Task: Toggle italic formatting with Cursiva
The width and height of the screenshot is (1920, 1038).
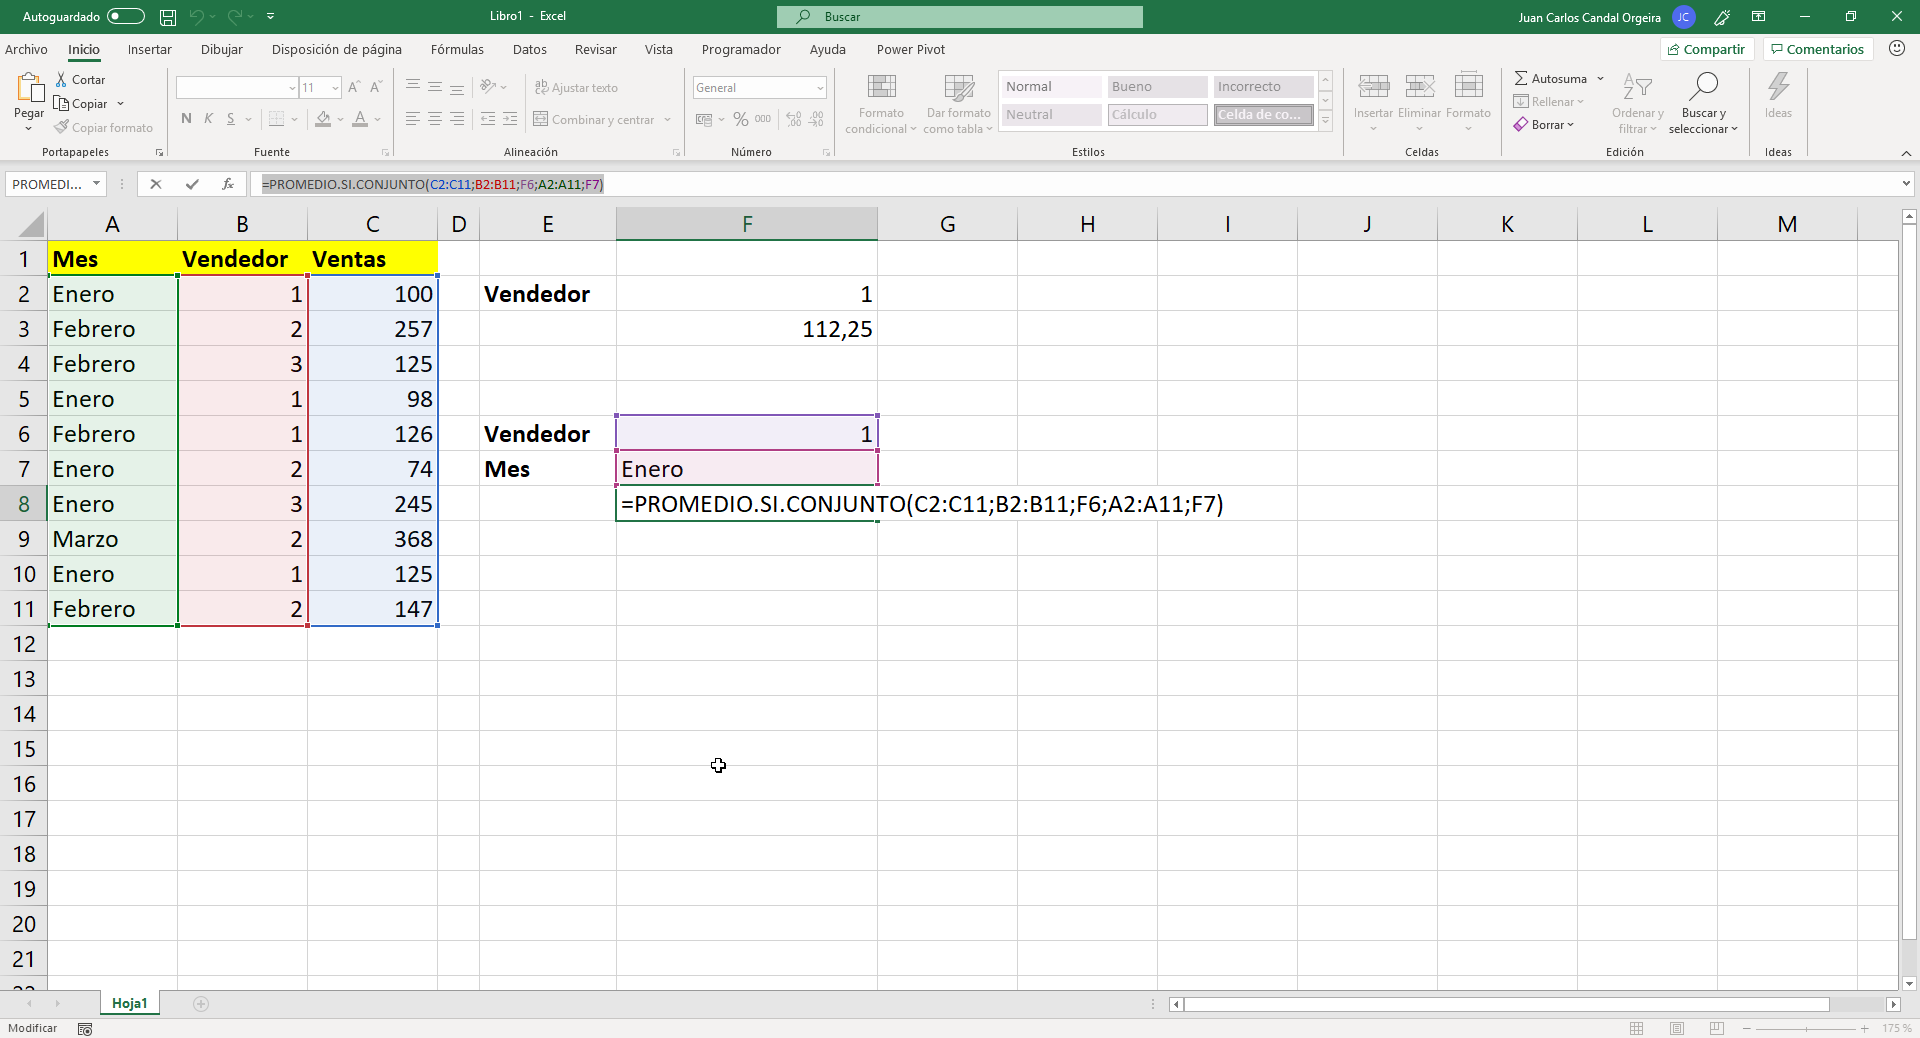Action: click(x=208, y=118)
